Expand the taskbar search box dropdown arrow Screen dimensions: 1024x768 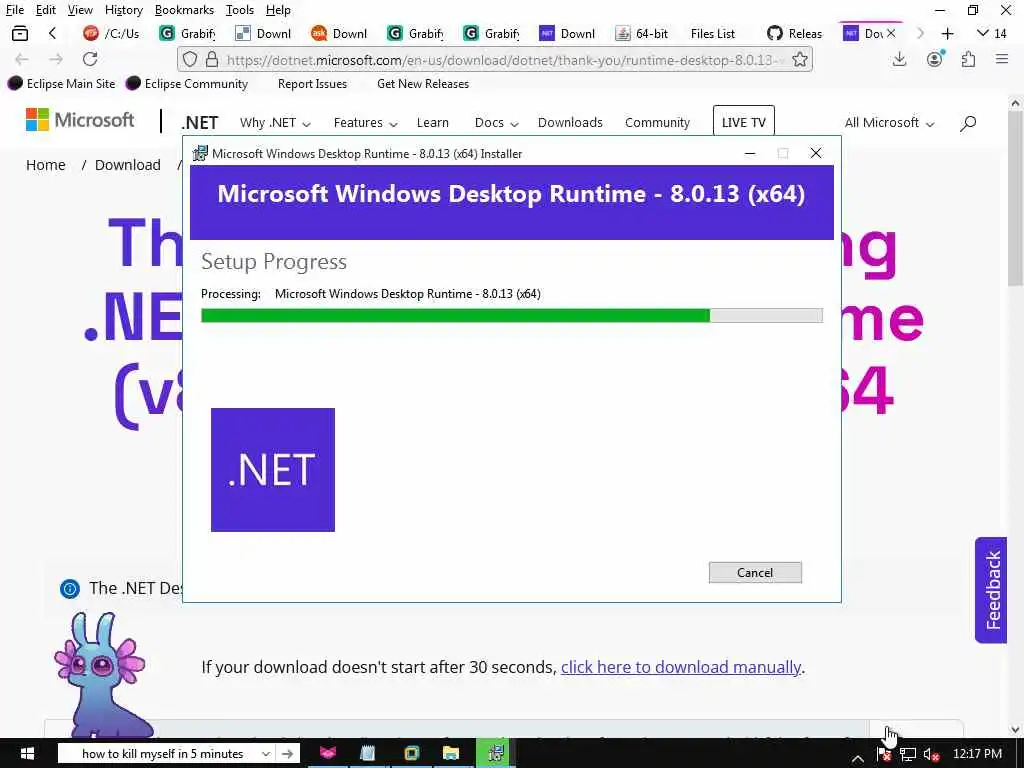(266, 754)
